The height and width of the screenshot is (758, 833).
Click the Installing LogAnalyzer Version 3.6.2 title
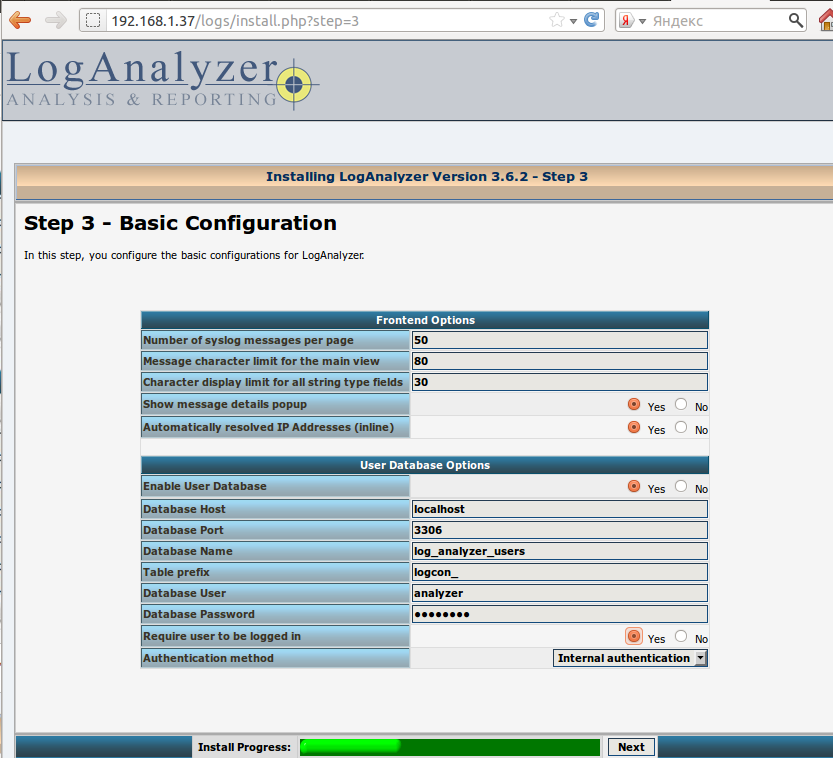pos(427,177)
